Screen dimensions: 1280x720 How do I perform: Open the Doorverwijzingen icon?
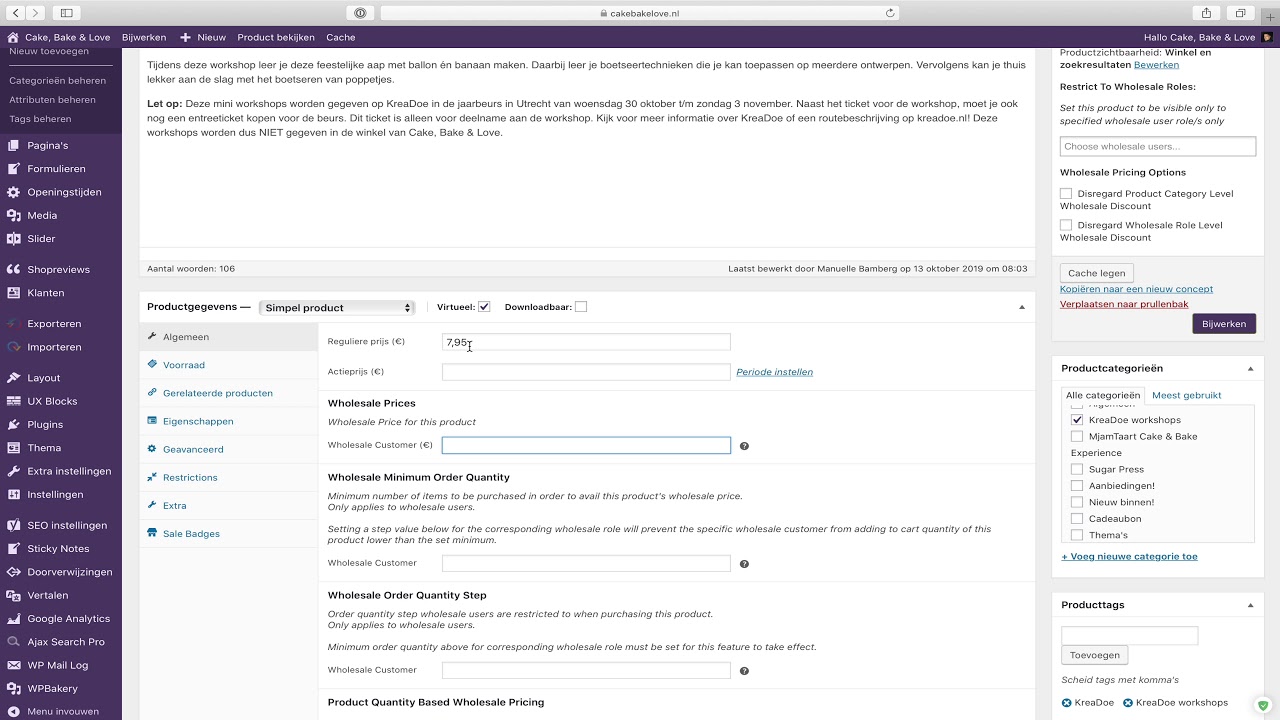tap(13, 572)
